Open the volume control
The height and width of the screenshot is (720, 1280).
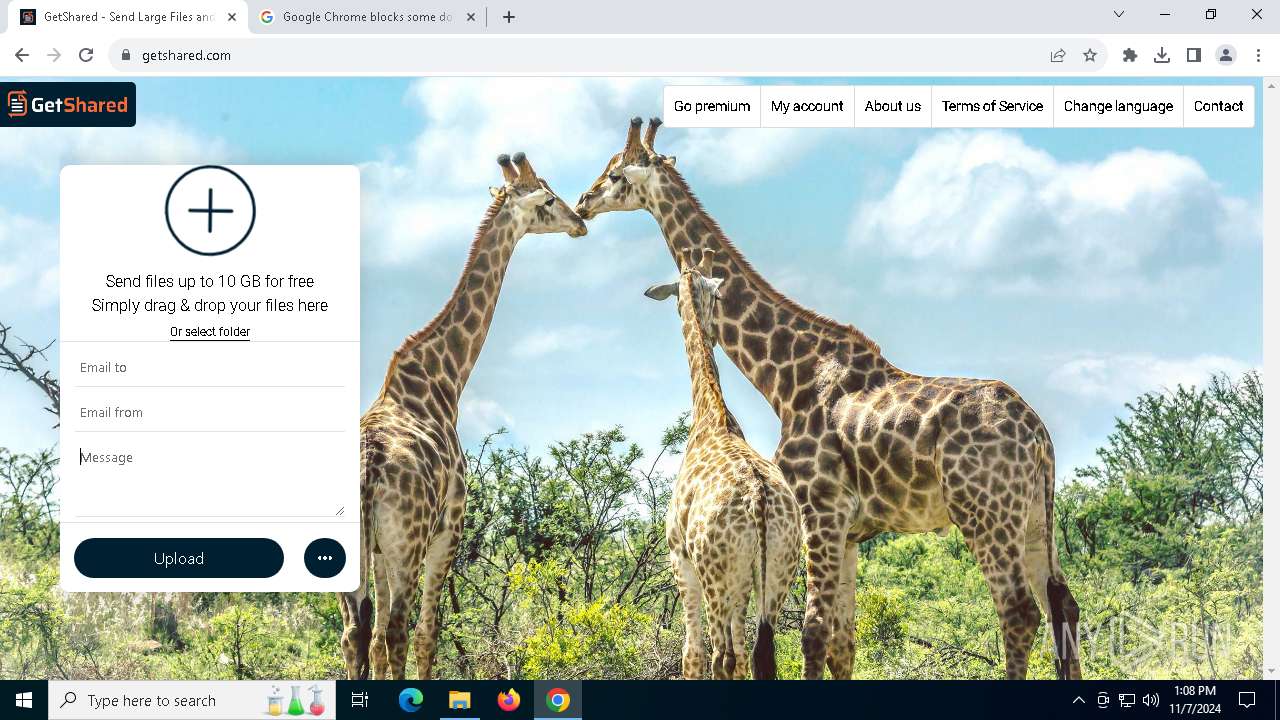click(x=1151, y=700)
